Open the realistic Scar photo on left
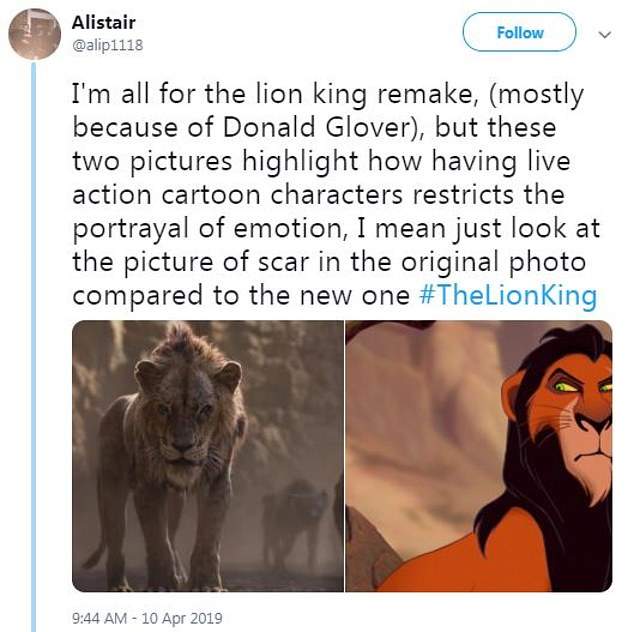The image size is (634, 632). (208, 455)
